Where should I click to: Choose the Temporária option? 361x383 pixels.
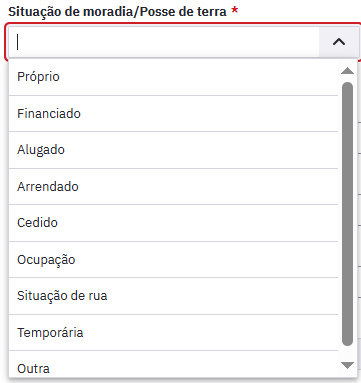click(173, 333)
